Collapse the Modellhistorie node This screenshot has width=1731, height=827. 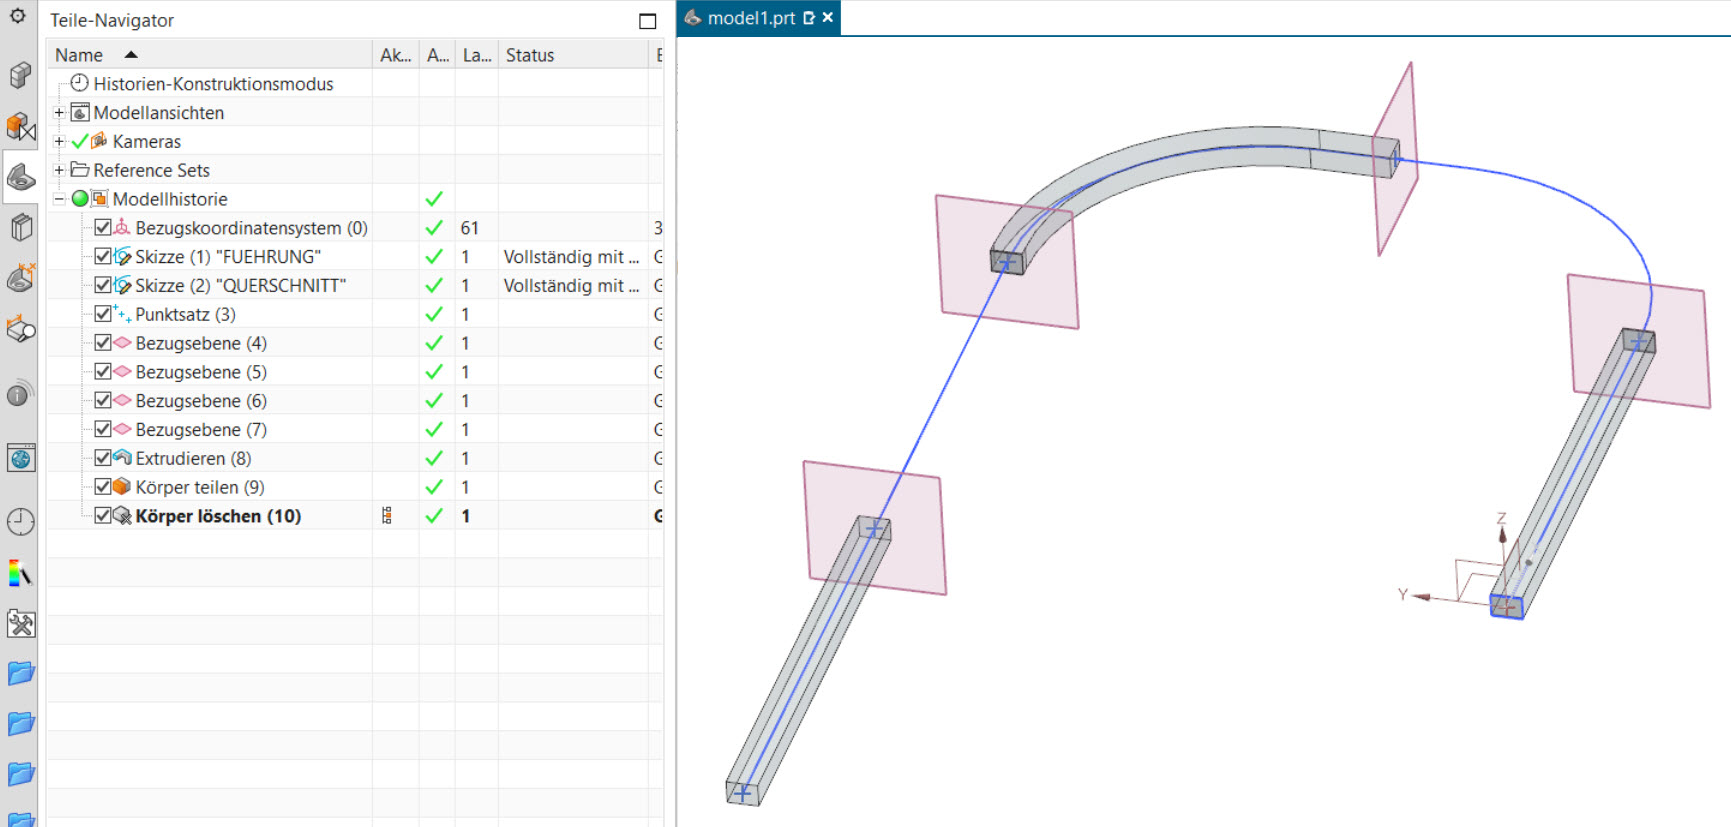coord(59,199)
